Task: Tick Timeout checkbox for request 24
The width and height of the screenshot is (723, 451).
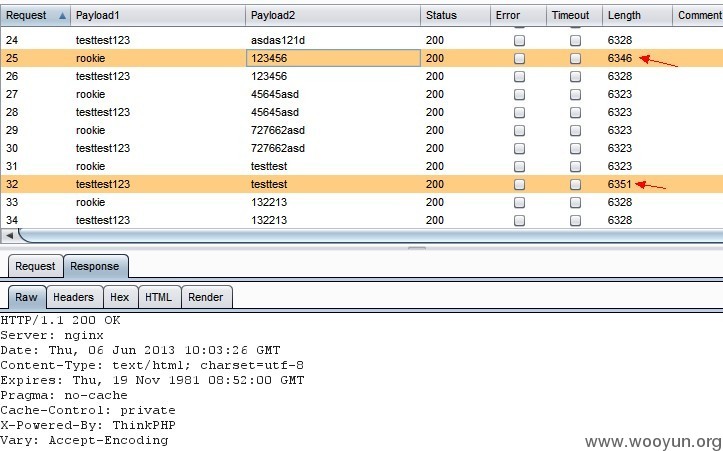Action: pyautogui.click(x=575, y=41)
